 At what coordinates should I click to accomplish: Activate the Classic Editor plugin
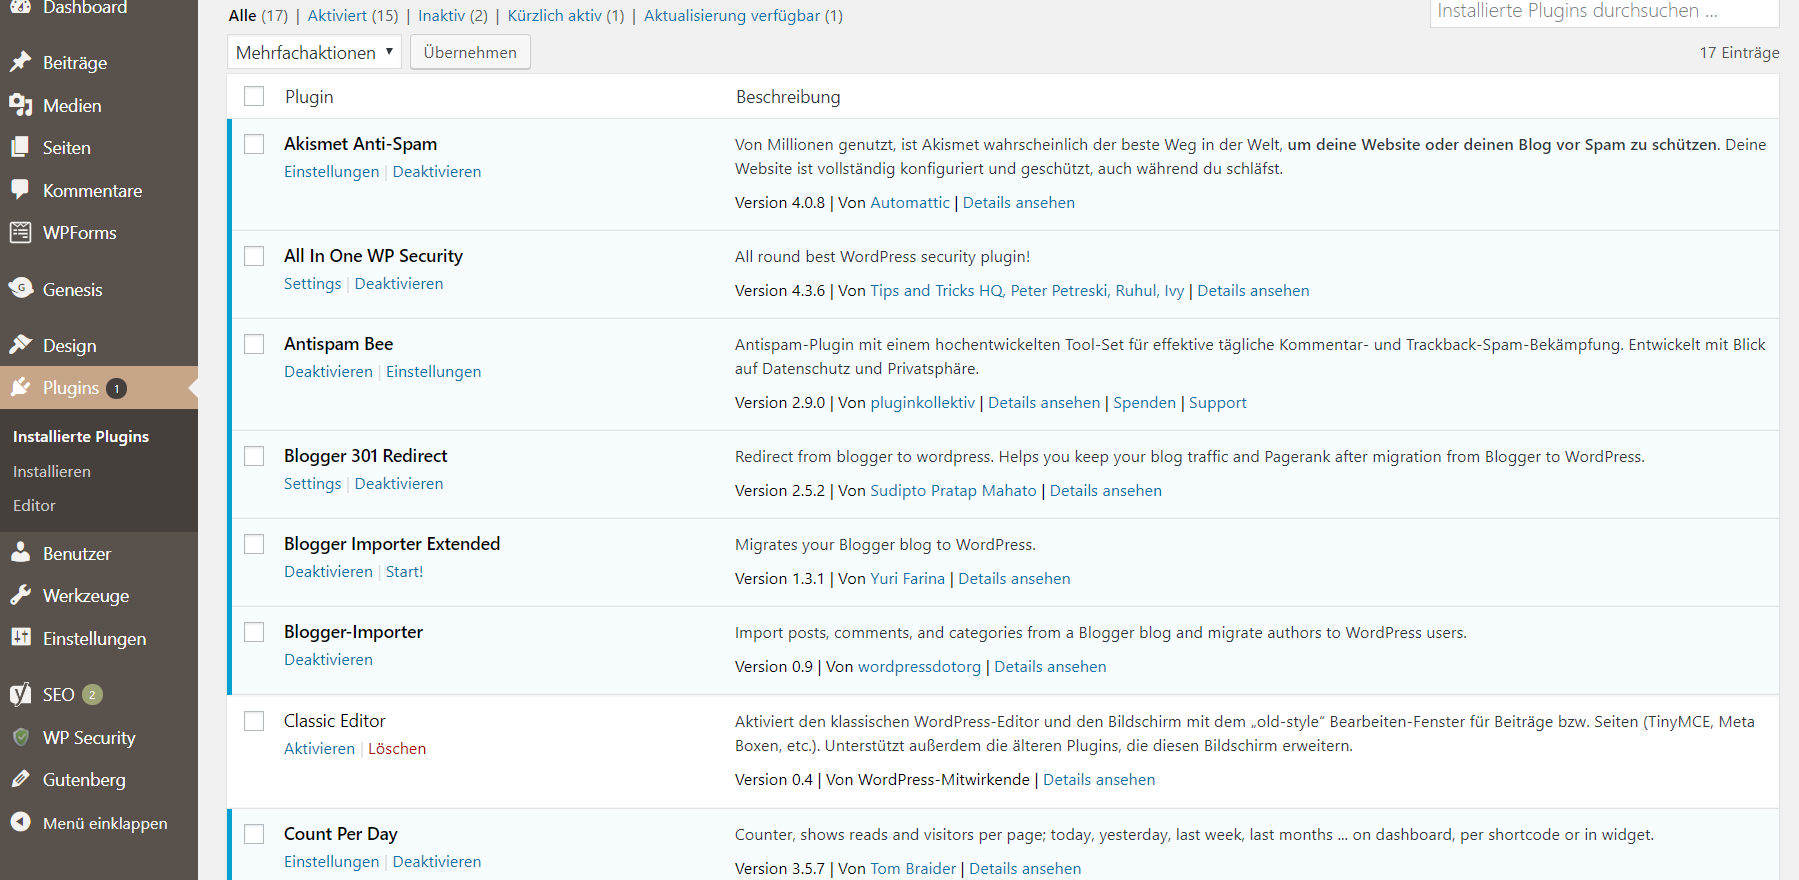click(x=319, y=748)
